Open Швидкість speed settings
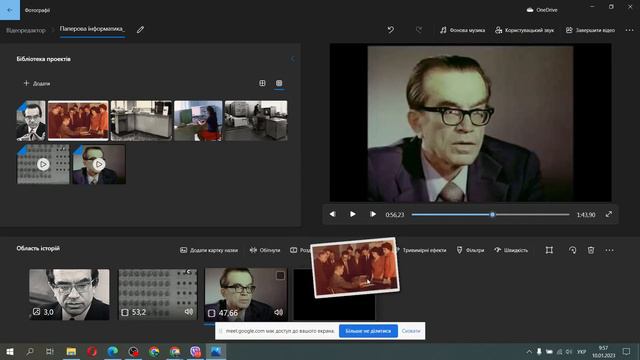The width and height of the screenshot is (640, 360). [511, 250]
